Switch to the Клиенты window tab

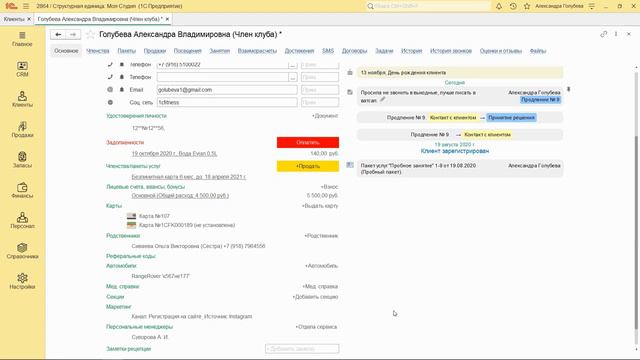click(x=14, y=19)
